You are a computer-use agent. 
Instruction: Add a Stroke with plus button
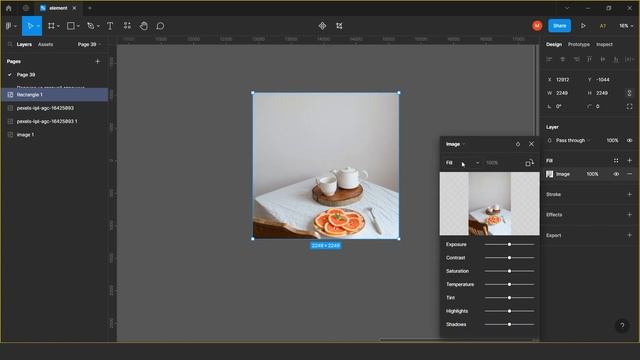(x=629, y=194)
